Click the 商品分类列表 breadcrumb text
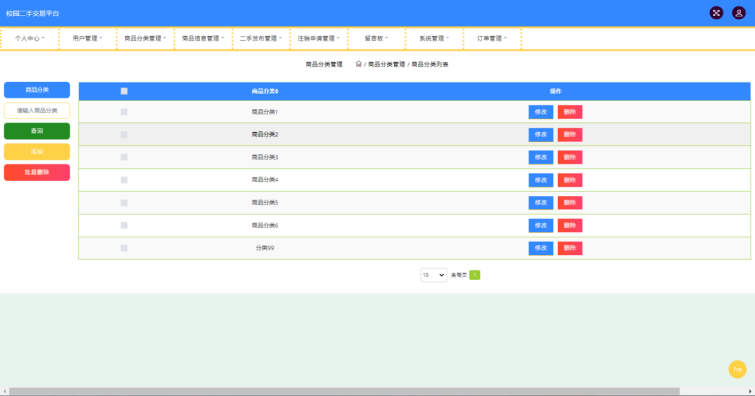 (430, 64)
